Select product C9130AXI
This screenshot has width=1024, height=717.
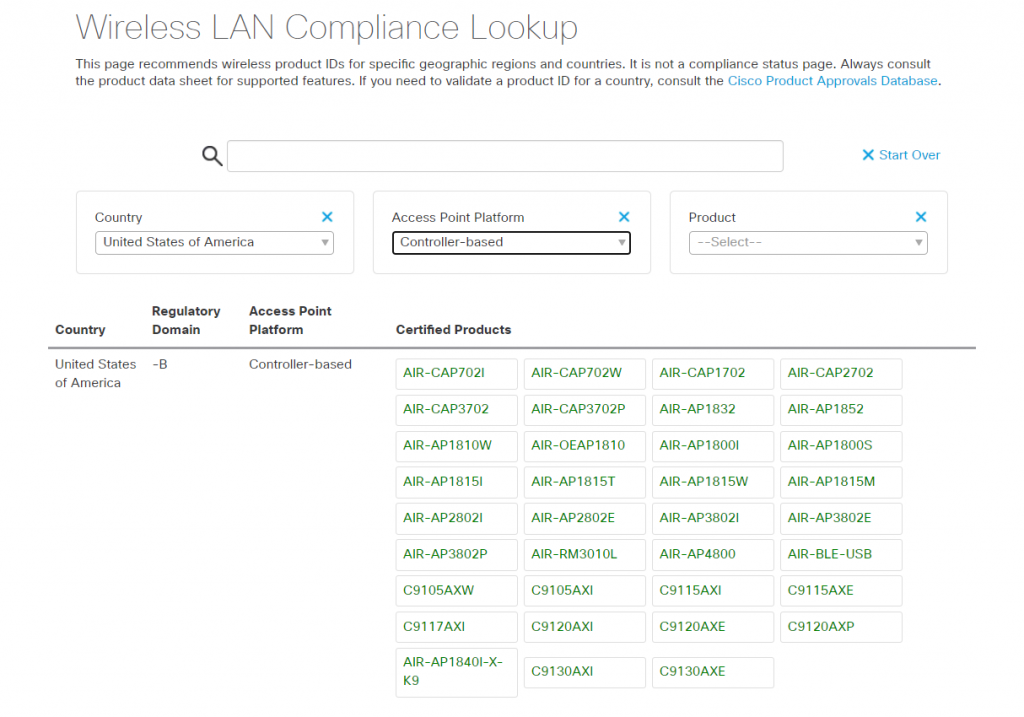[584, 673]
